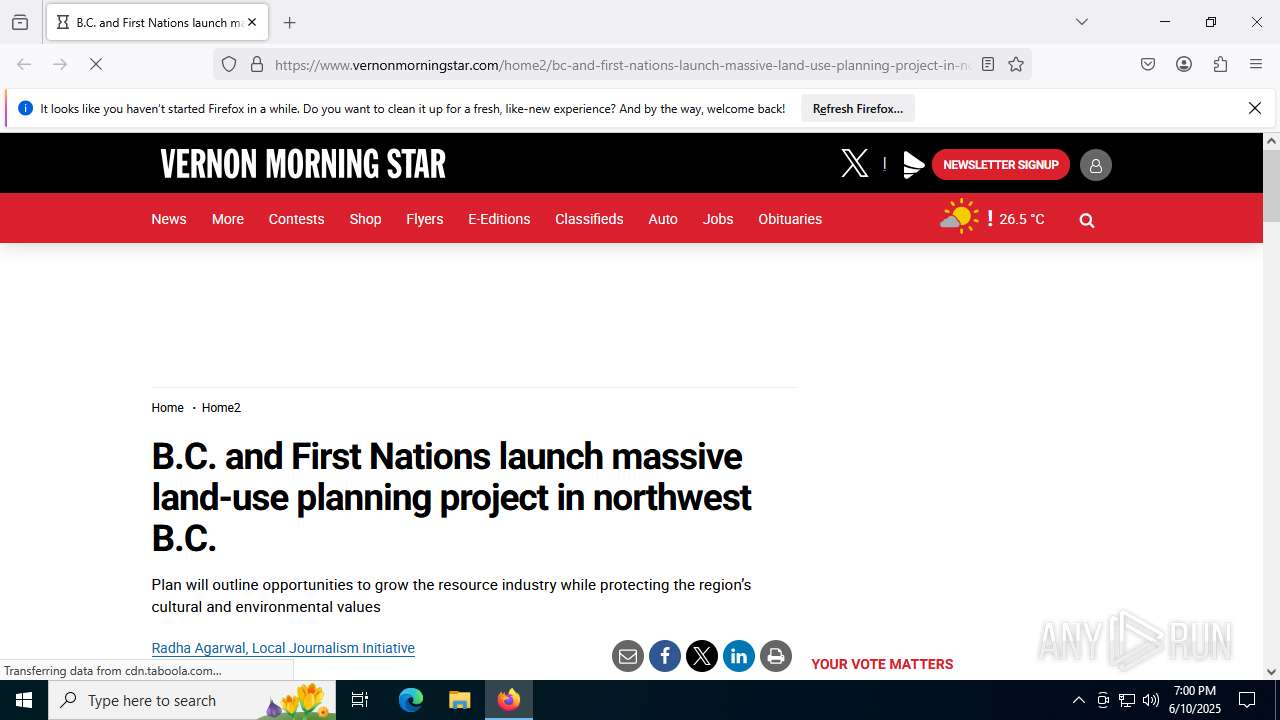This screenshot has width=1280, height=720.
Task: Dismiss the Firefox refresh notification bar
Action: [x=1255, y=108]
